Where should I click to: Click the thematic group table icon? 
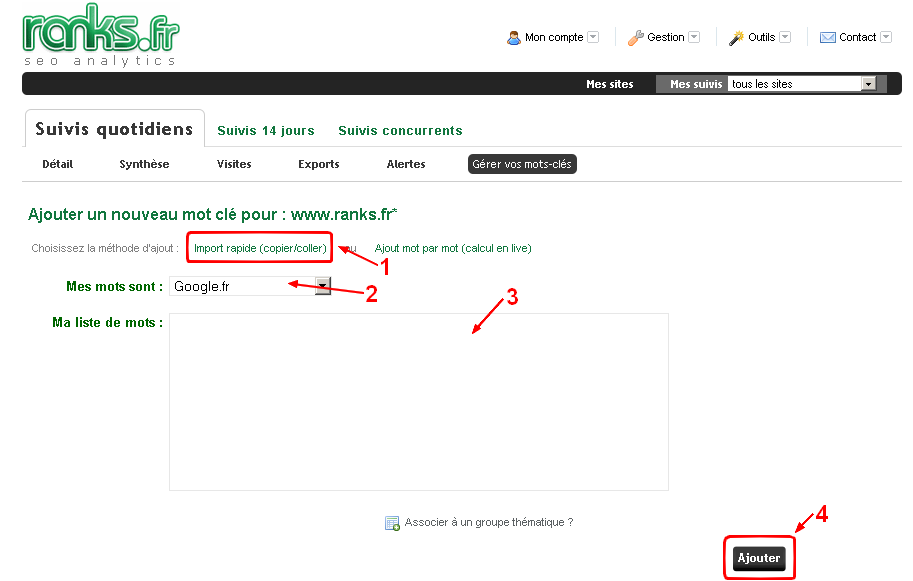[x=392, y=523]
